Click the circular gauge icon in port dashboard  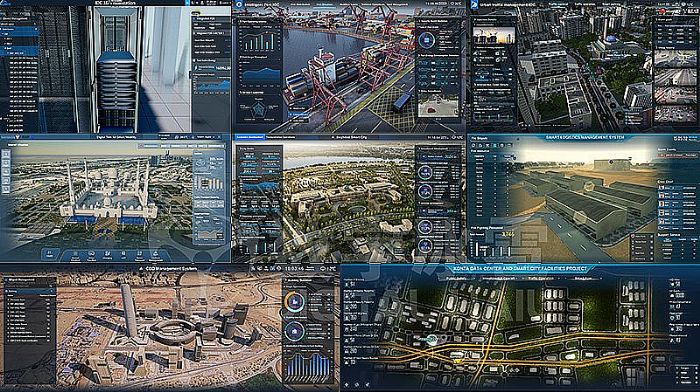[x=427, y=40]
